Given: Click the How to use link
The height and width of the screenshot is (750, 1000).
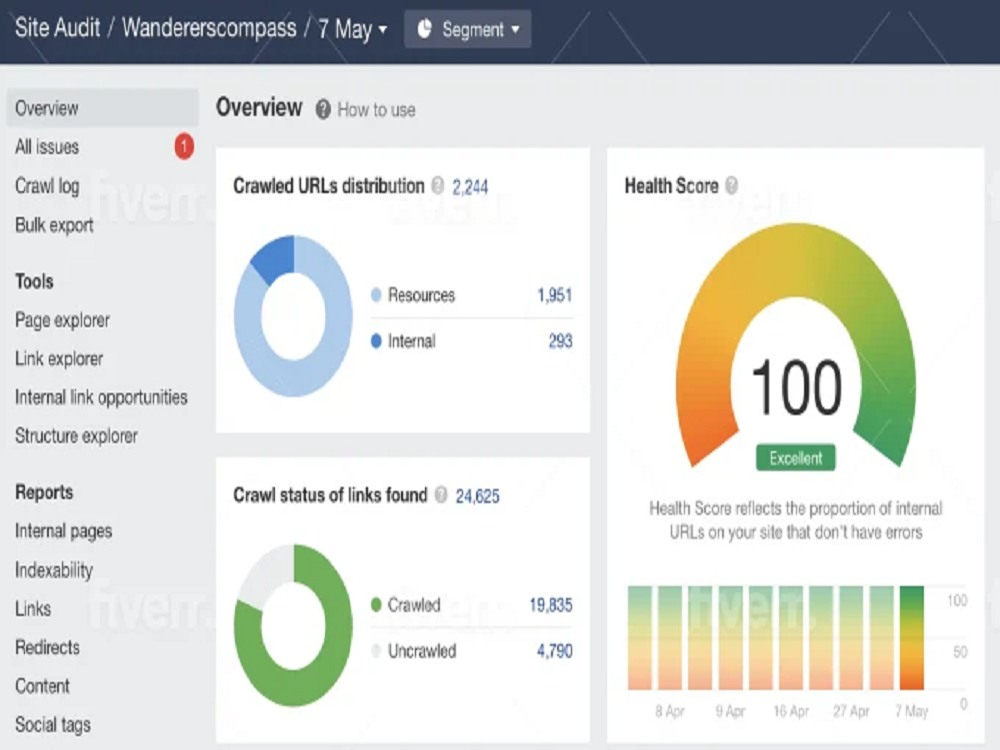Looking at the screenshot, I should [x=376, y=110].
